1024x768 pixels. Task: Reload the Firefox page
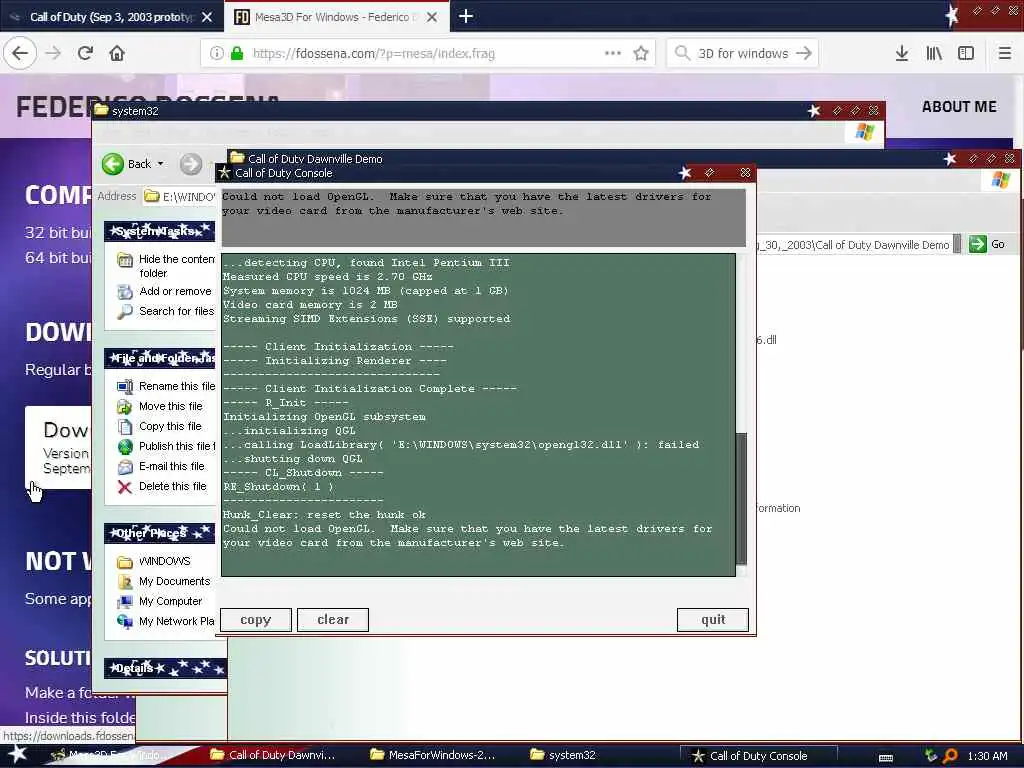point(85,53)
